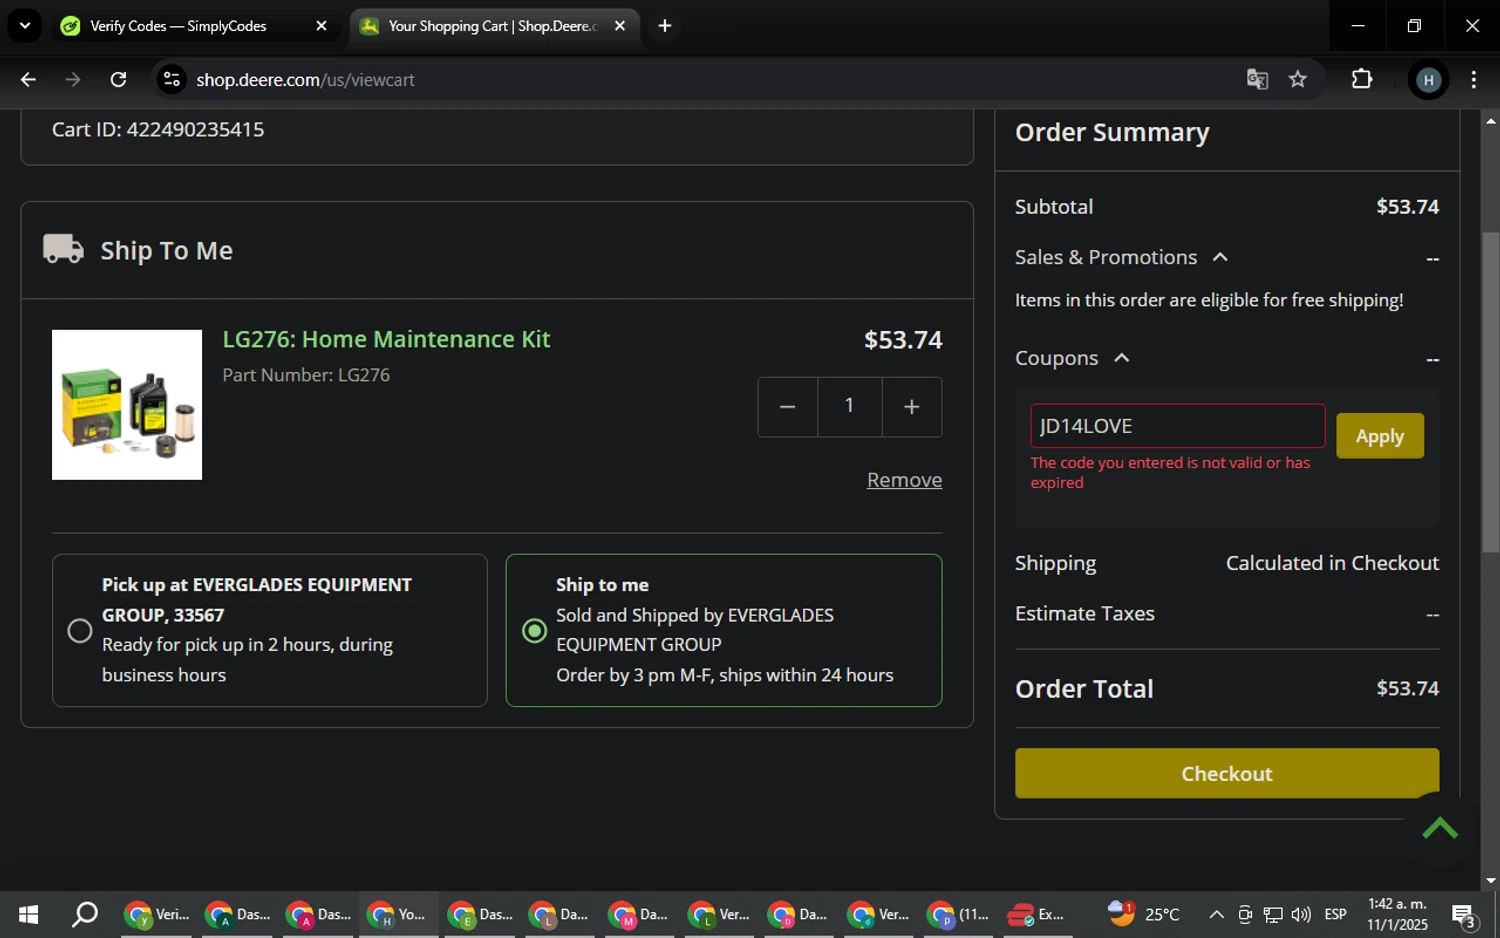Click the scrollbar up arrow
Screen dimensions: 1500x938
[1491, 120]
